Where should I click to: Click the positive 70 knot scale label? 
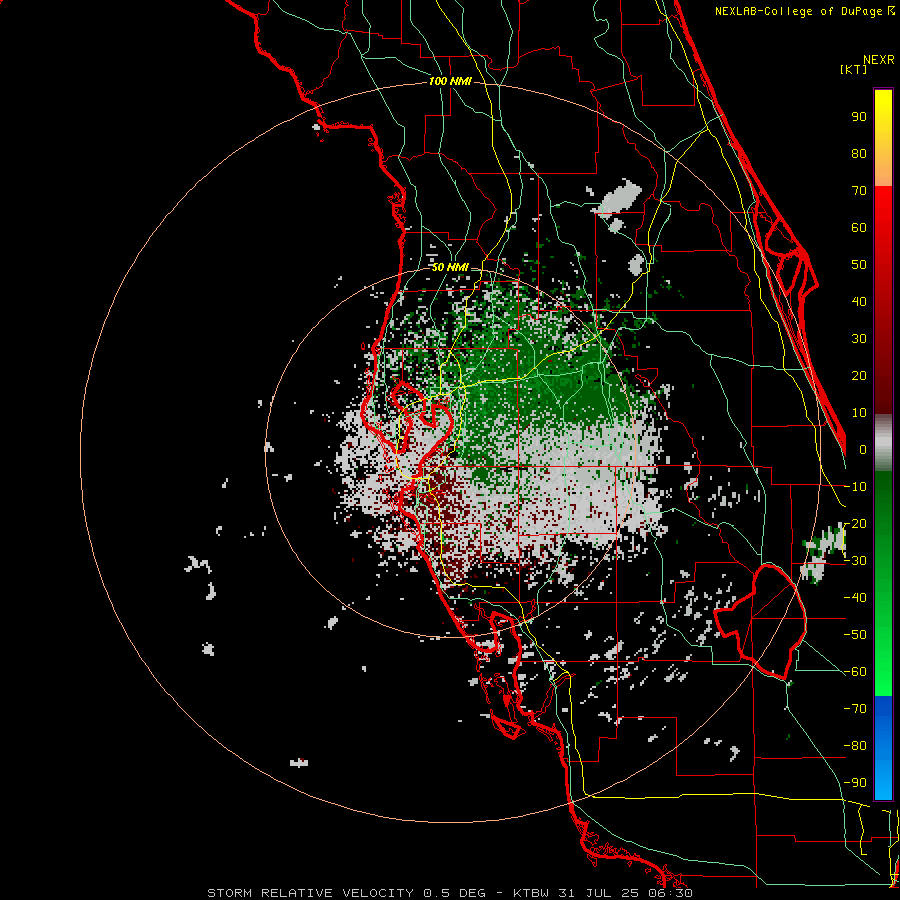tap(859, 191)
